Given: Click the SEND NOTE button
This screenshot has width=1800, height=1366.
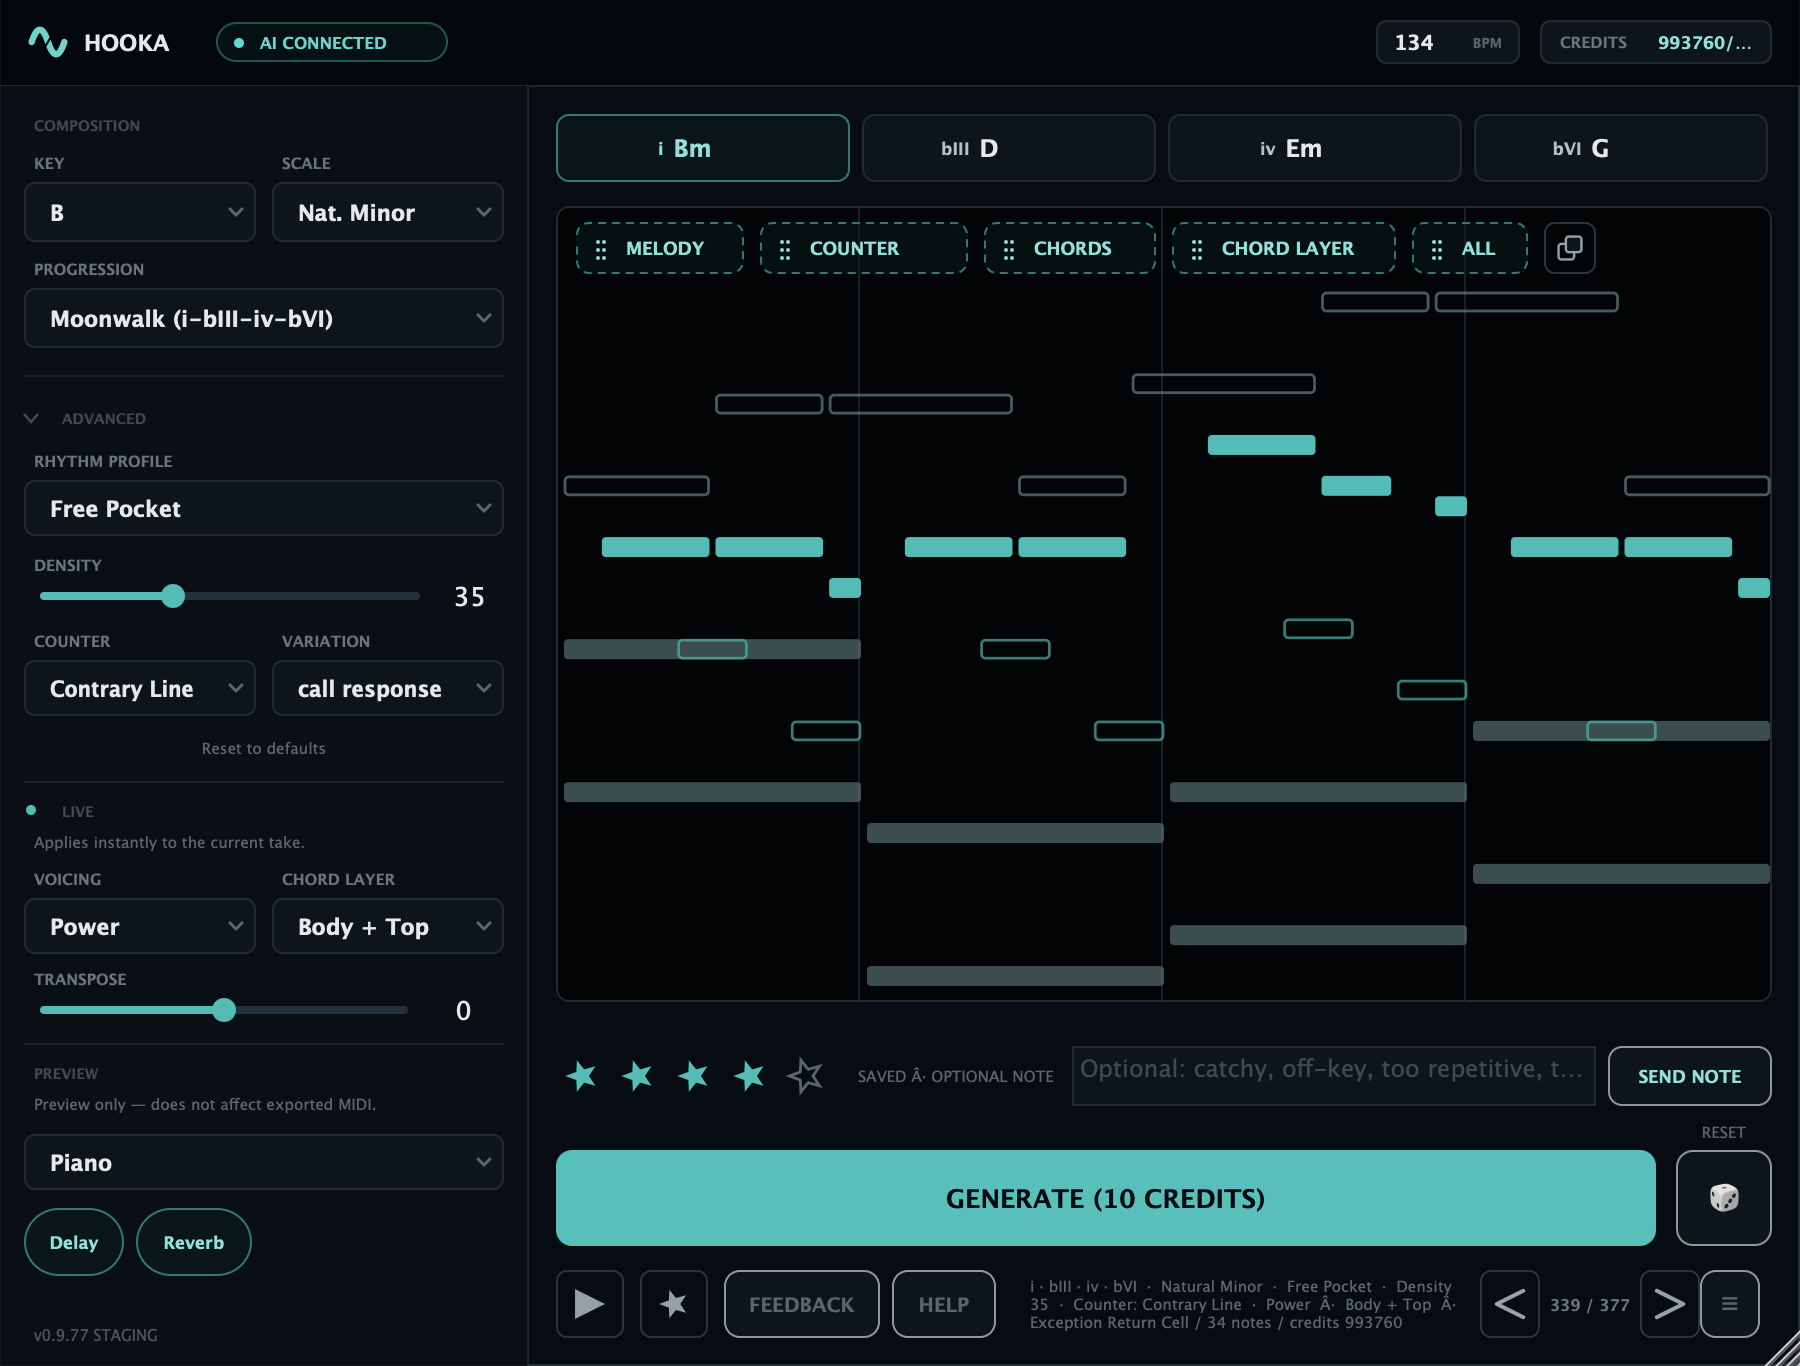Looking at the screenshot, I should coord(1690,1076).
